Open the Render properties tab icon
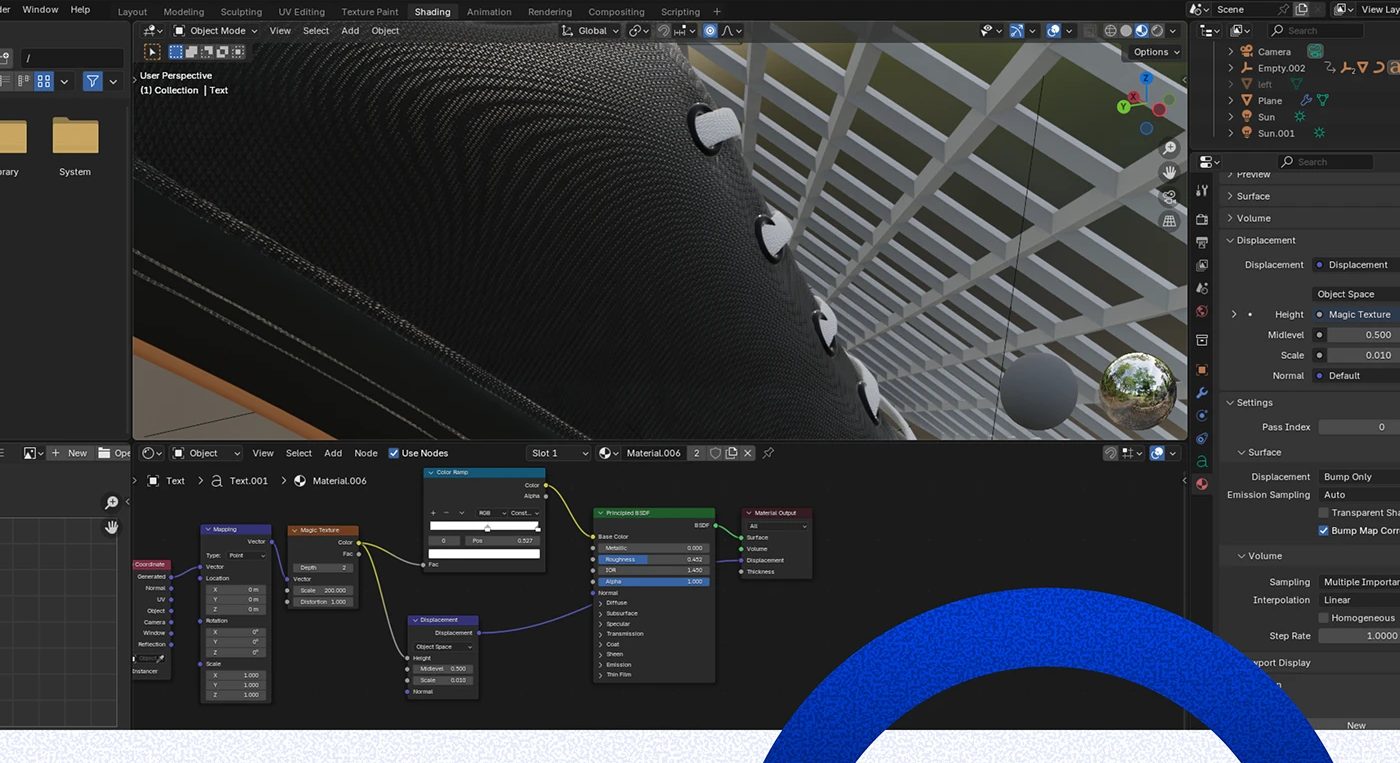This screenshot has width=1400, height=763. (1202, 220)
